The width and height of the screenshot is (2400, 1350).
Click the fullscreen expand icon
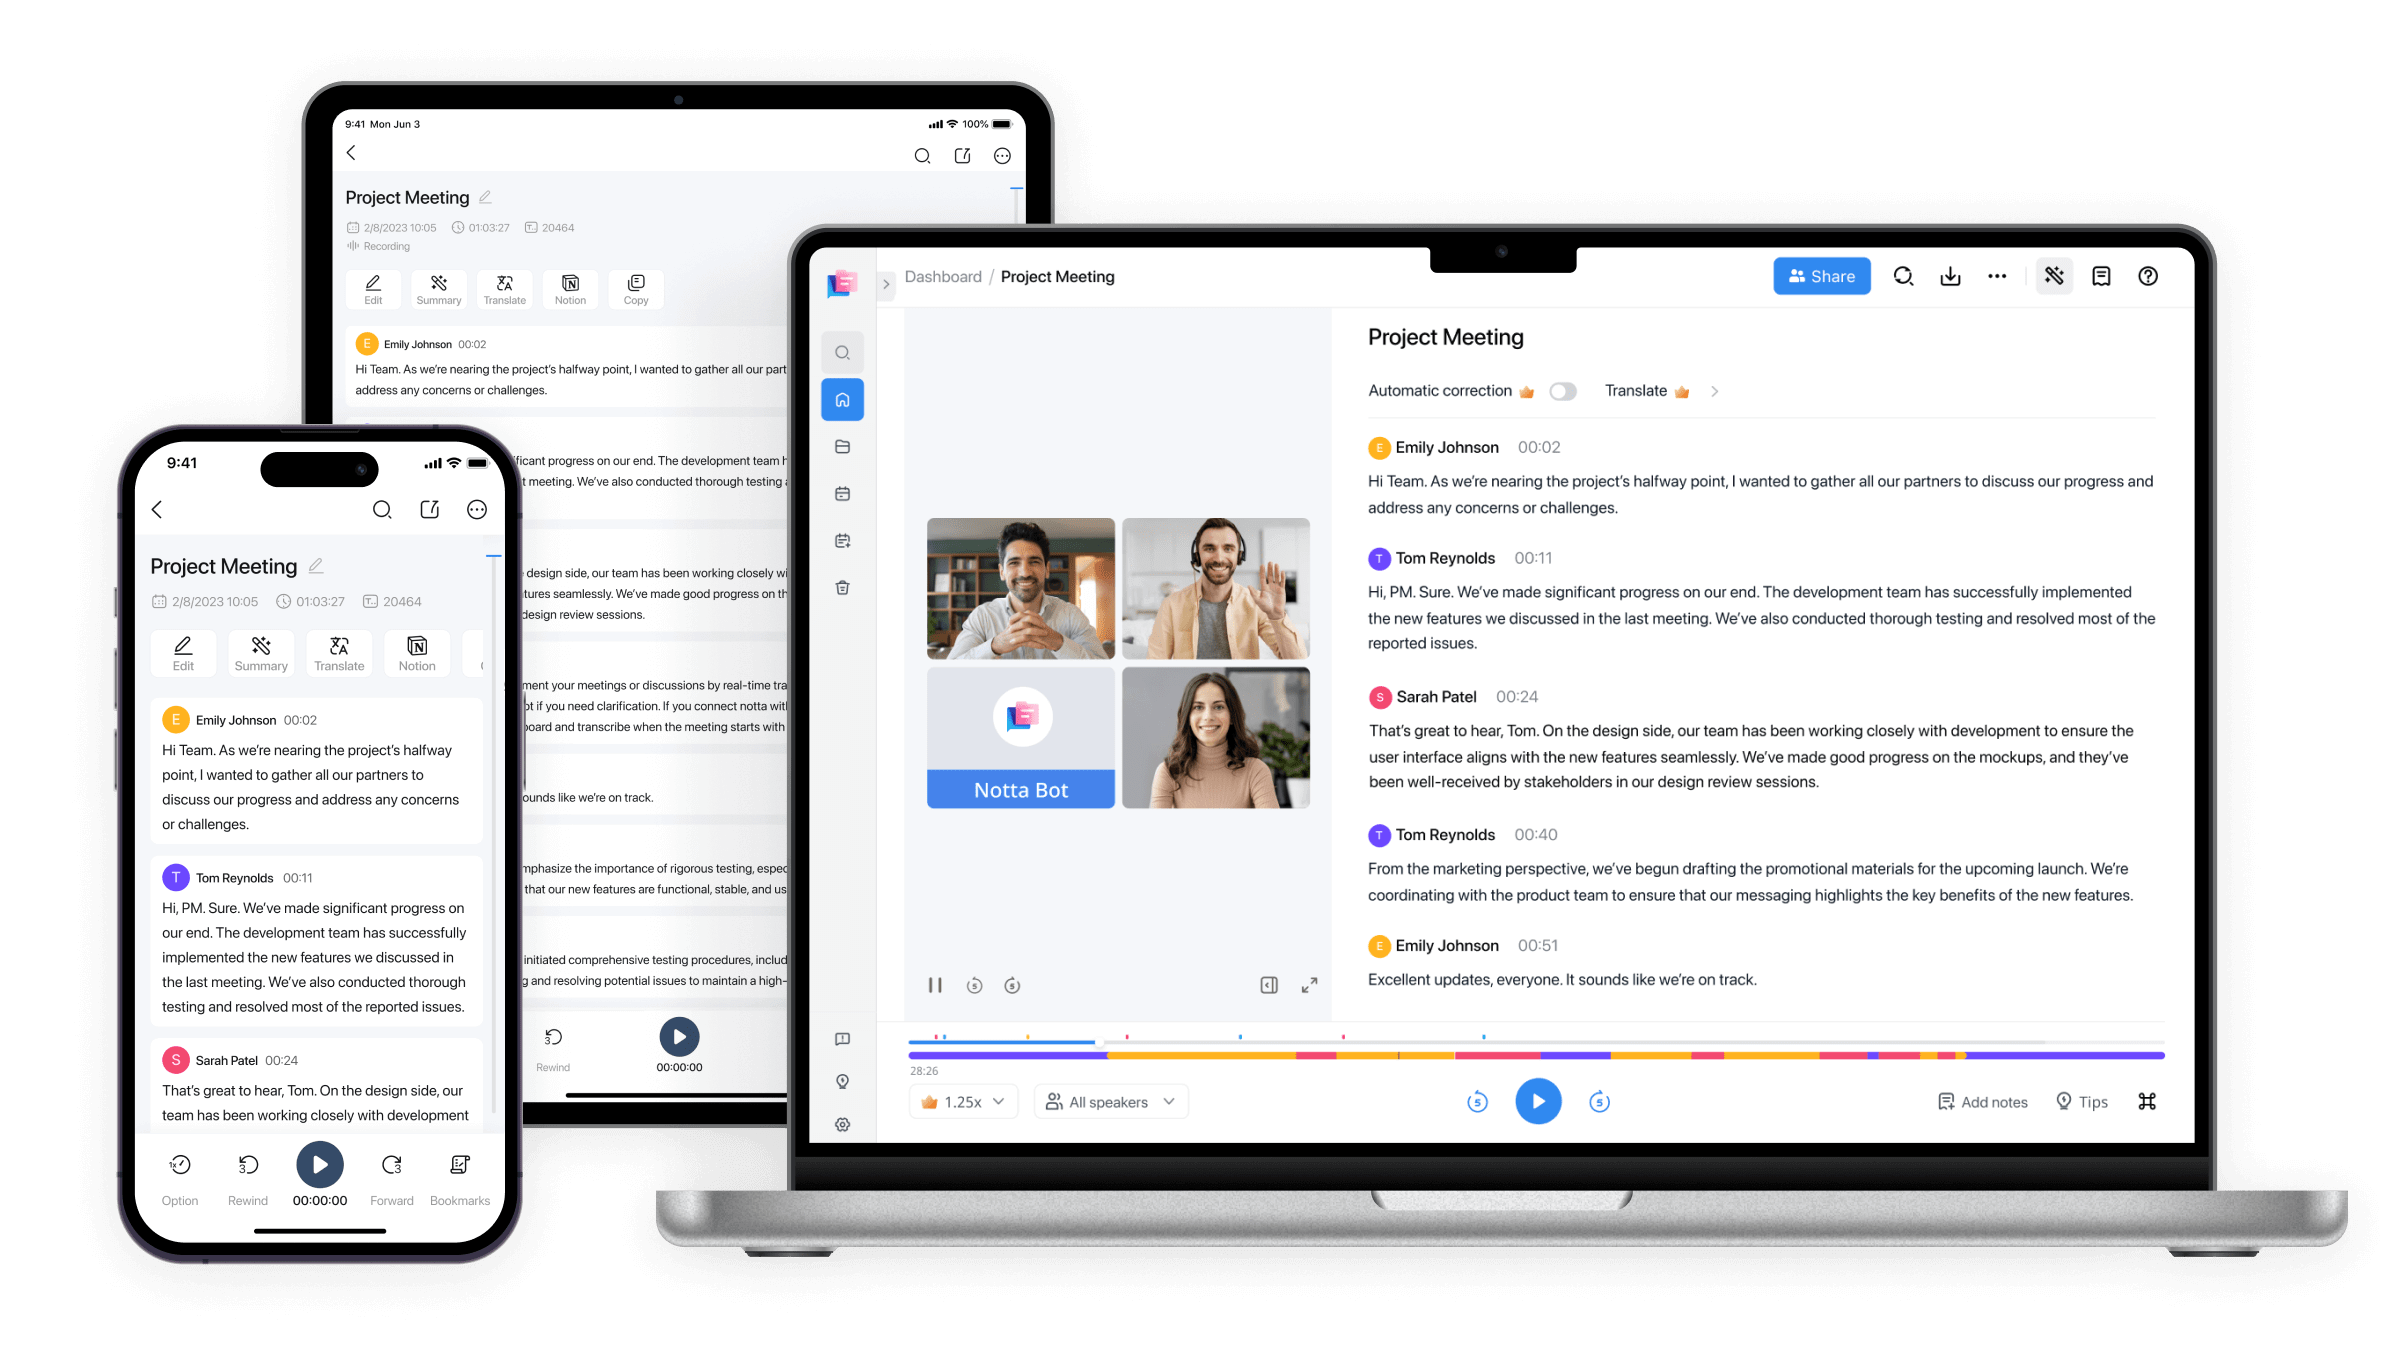click(1310, 984)
